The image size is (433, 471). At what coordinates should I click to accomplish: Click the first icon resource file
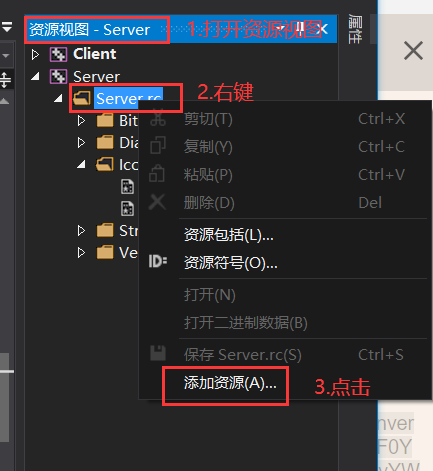click(x=127, y=187)
